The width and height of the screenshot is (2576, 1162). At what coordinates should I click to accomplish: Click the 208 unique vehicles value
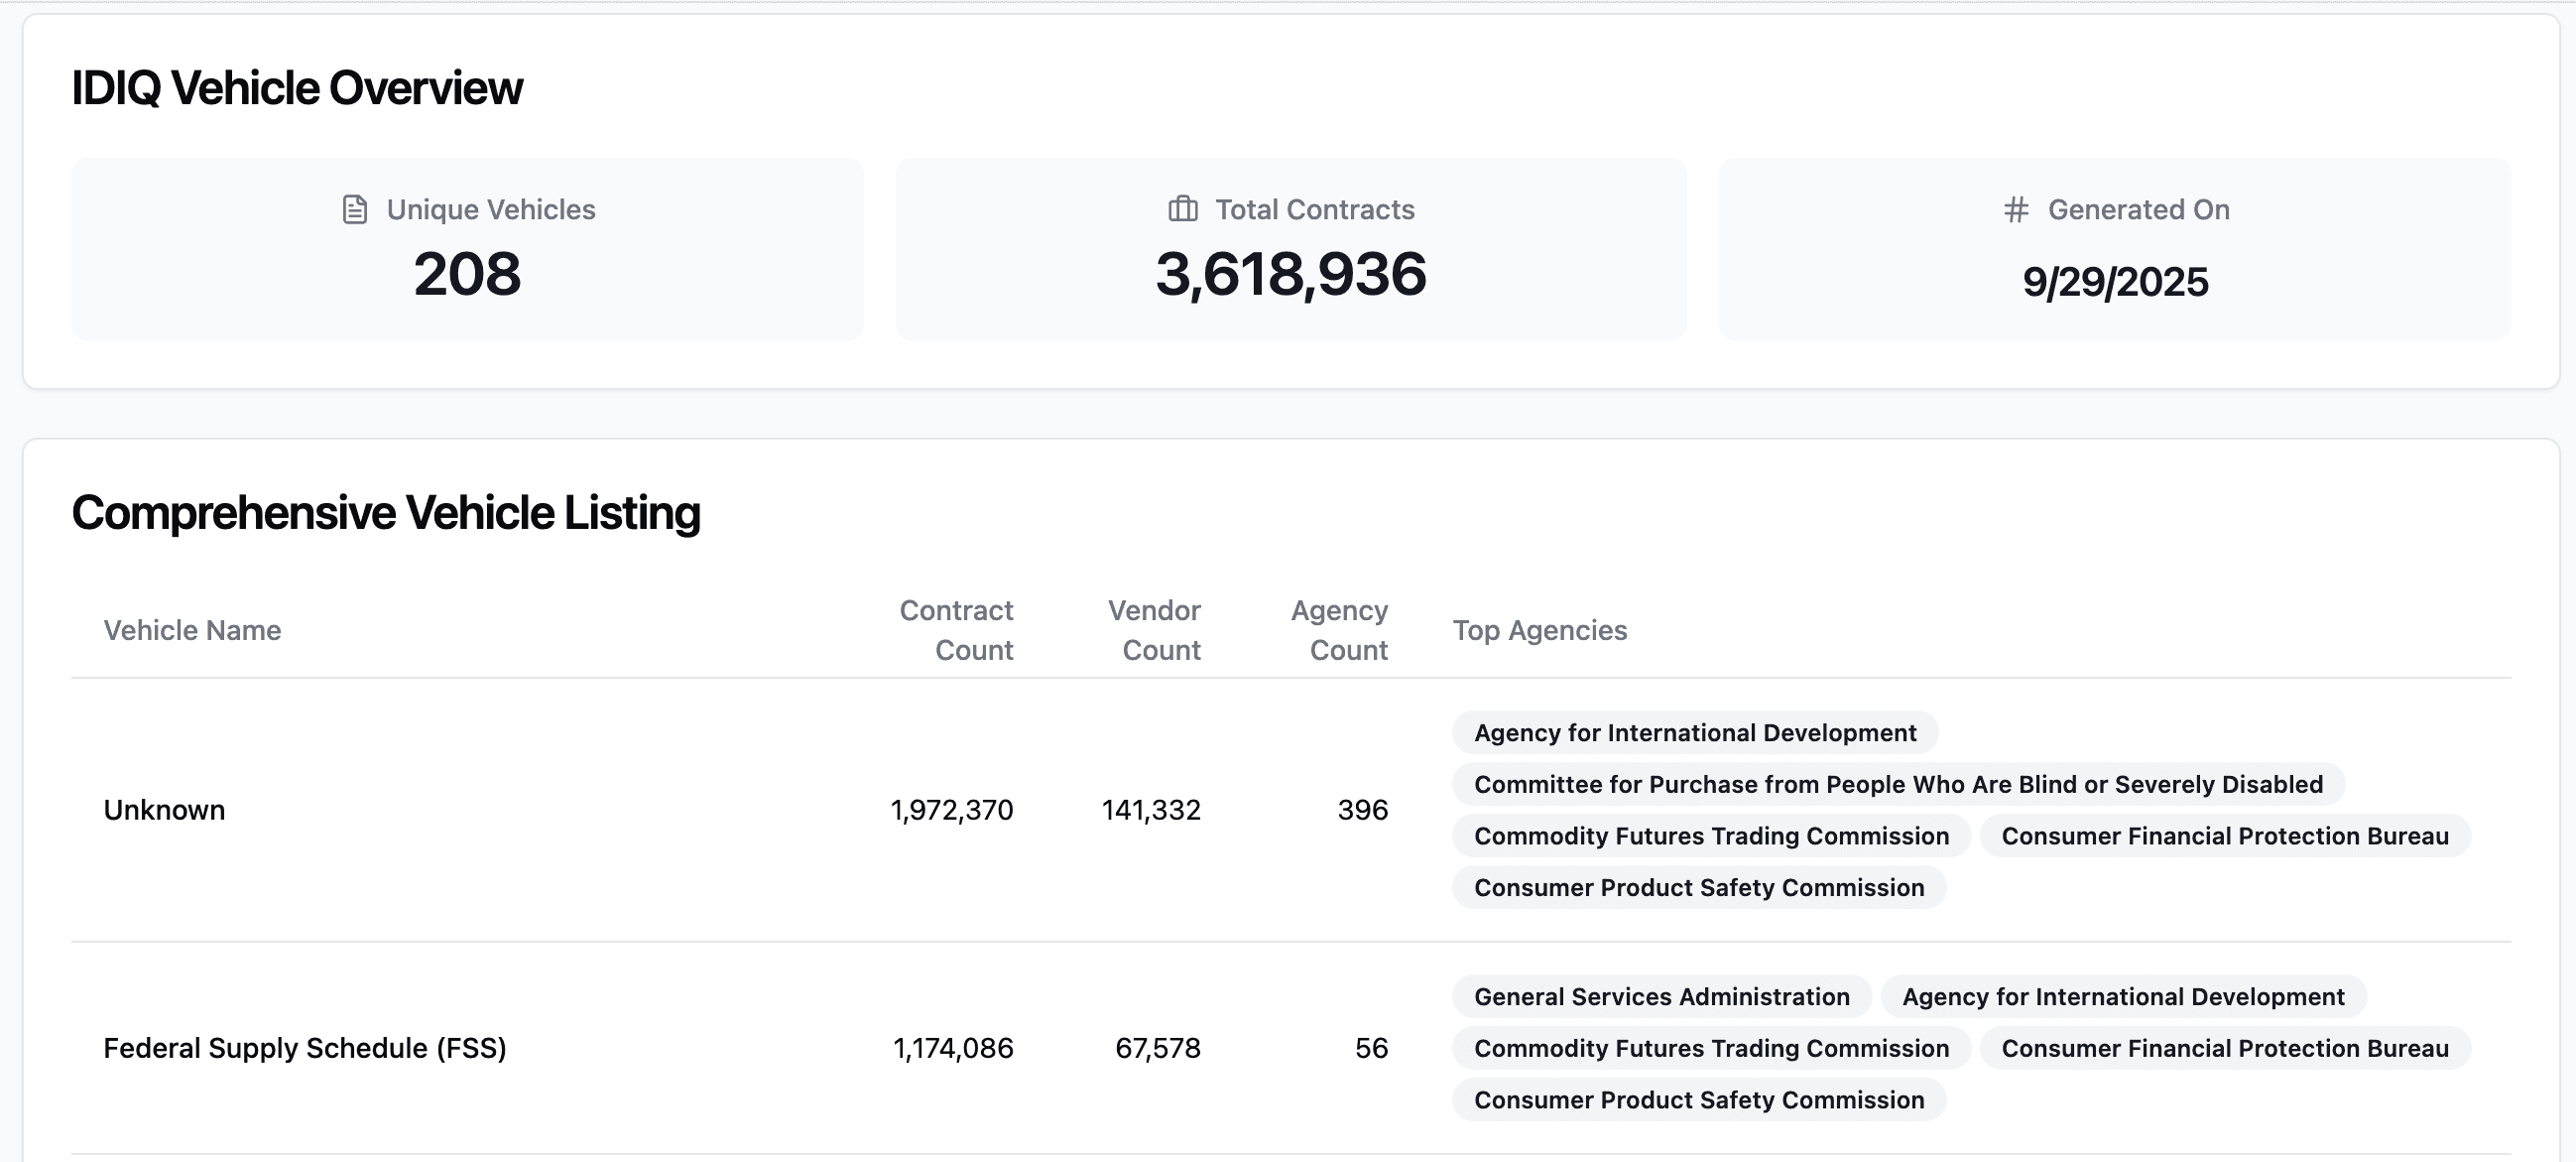point(467,274)
